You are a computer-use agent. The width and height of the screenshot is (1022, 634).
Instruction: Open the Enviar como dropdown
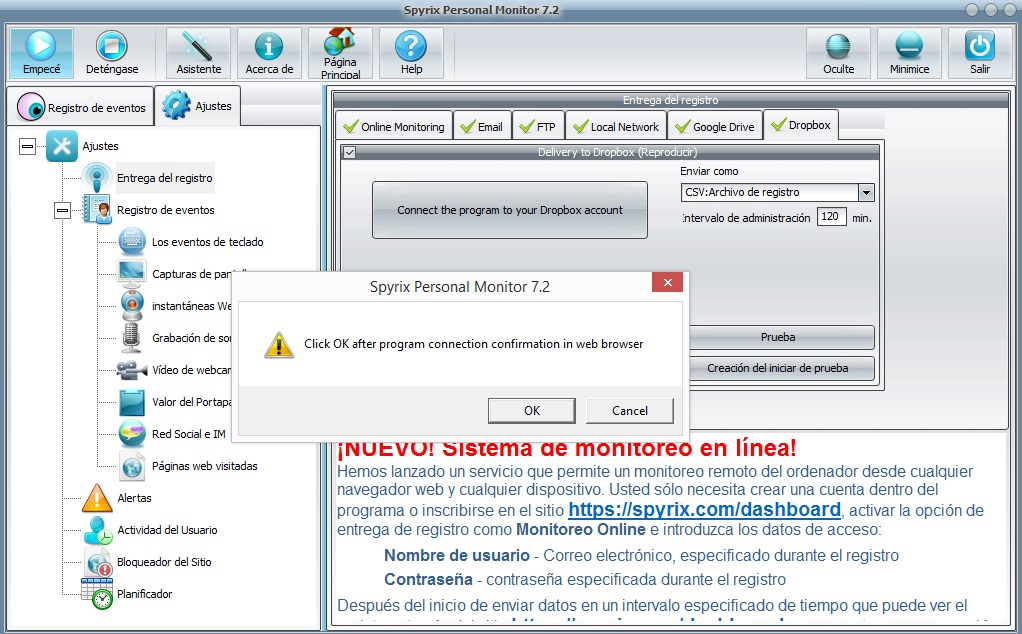click(866, 192)
